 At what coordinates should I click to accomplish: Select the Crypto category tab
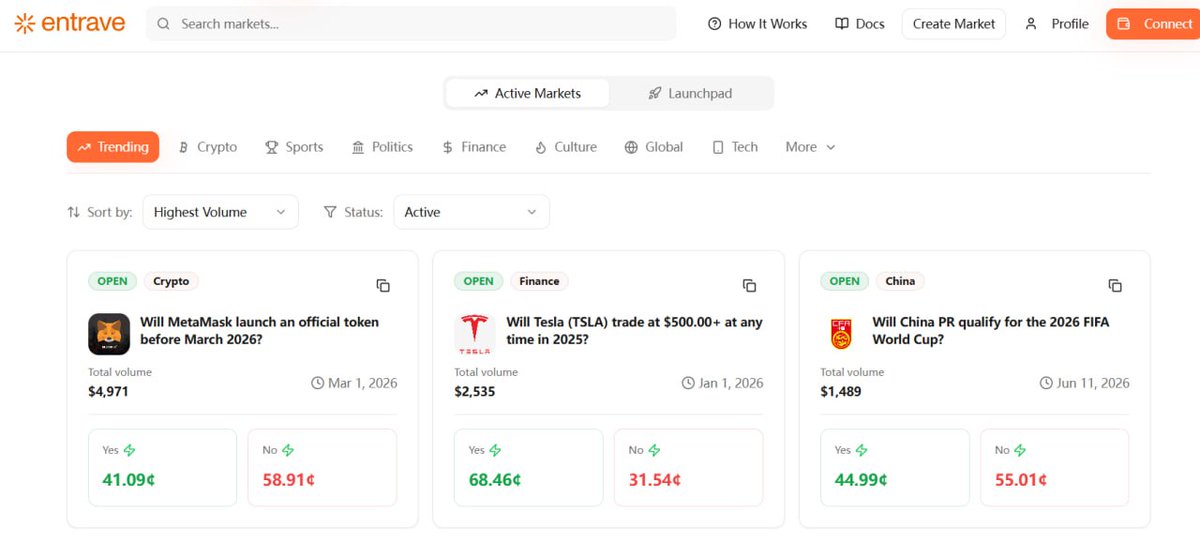(208, 147)
